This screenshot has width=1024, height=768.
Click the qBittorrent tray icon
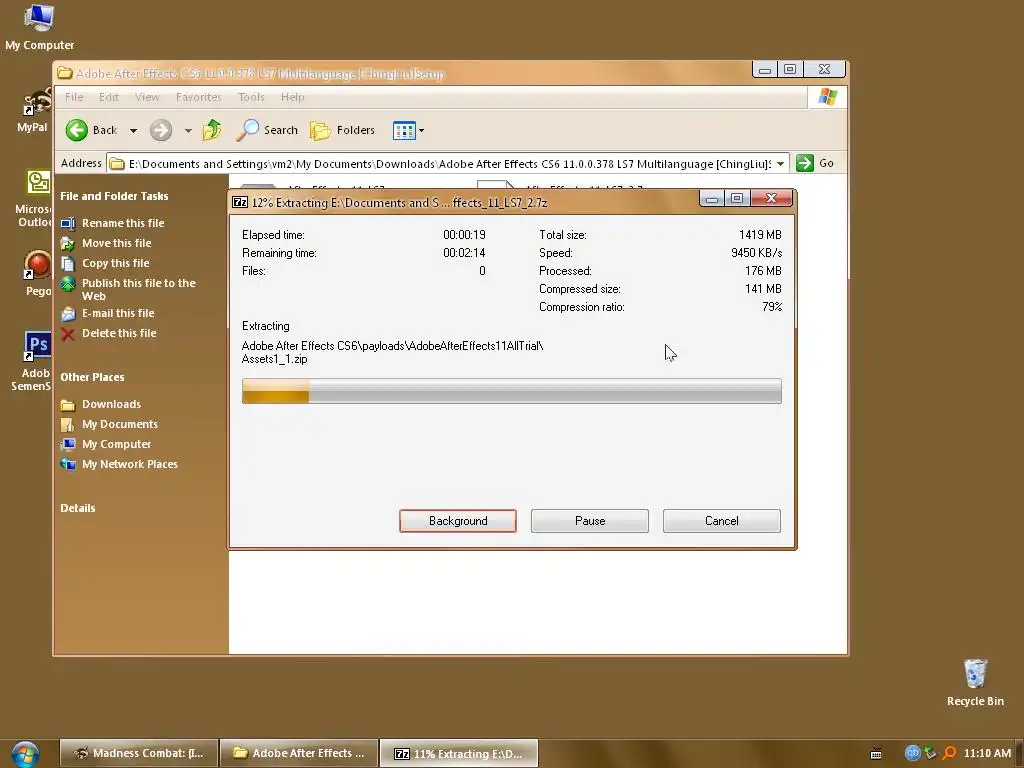[x=912, y=753]
